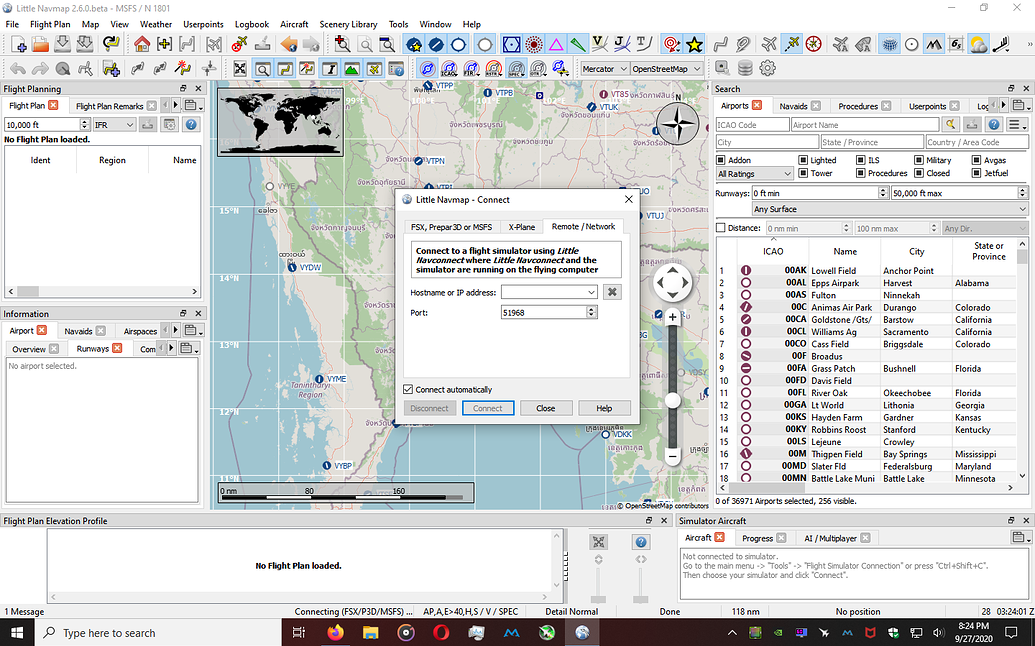1035x646 pixels.
Task: Show airport weather icons on map
Action: pyautogui.click(x=977, y=45)
